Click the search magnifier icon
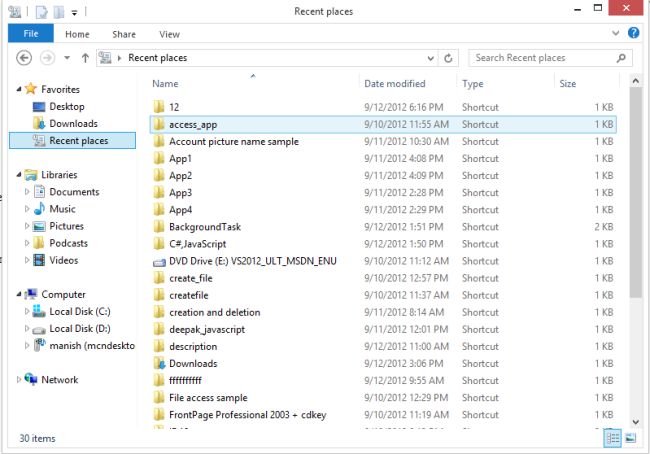The image size is (650, 454). tap(621, 58)
